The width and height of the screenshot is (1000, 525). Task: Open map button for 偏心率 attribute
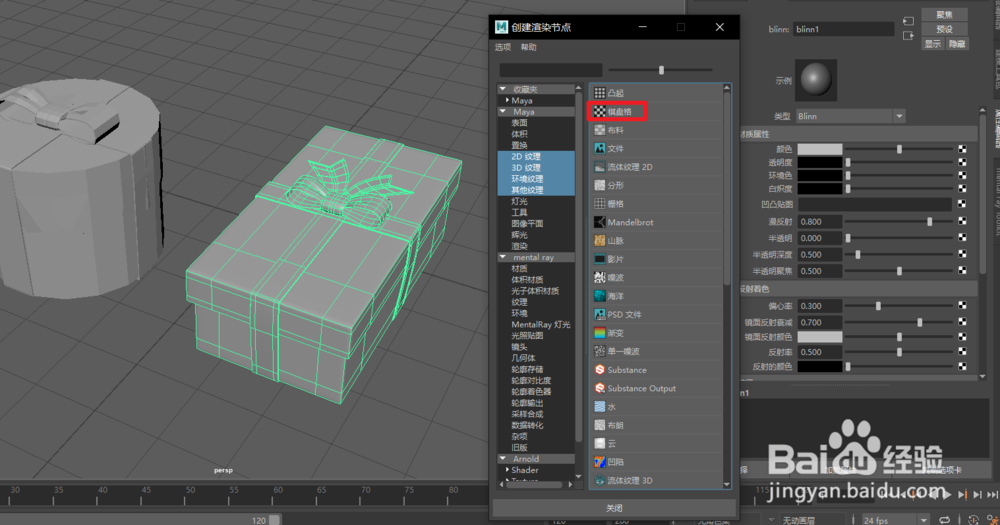962,306
